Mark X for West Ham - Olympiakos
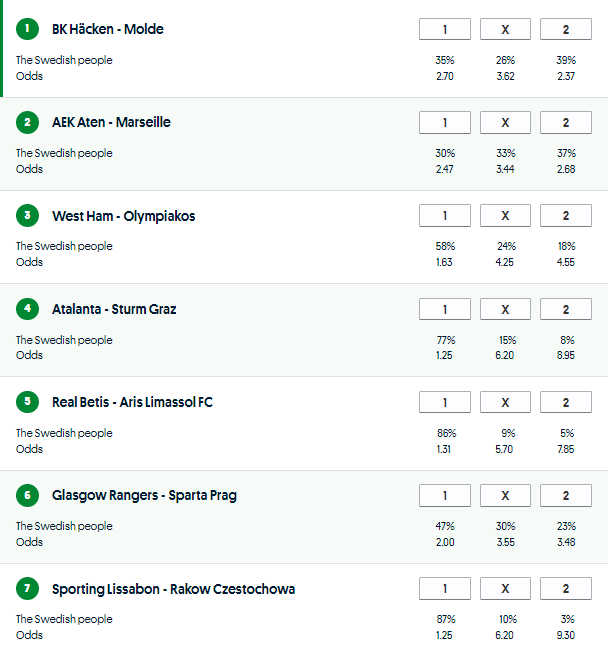The image size is (608, 654). point(505,216)
